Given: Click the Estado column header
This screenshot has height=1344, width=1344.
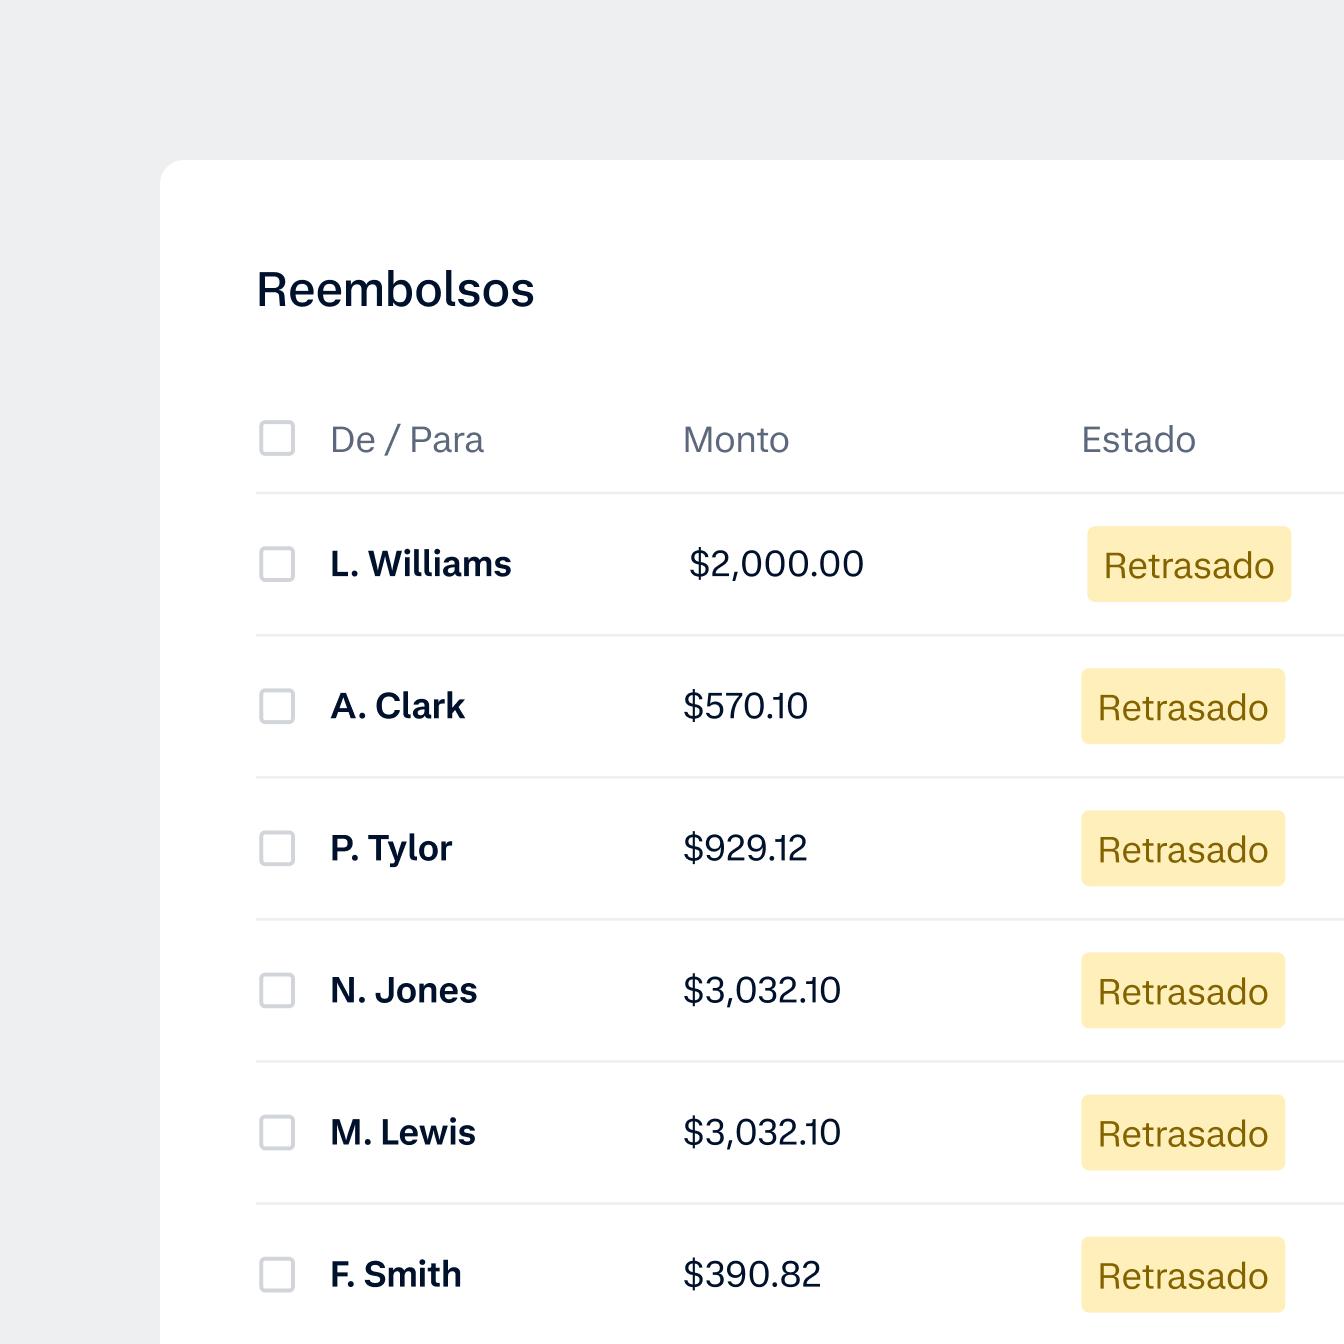Looking at the screenshot, I should pyautogui.click(x=1138, y=440).
